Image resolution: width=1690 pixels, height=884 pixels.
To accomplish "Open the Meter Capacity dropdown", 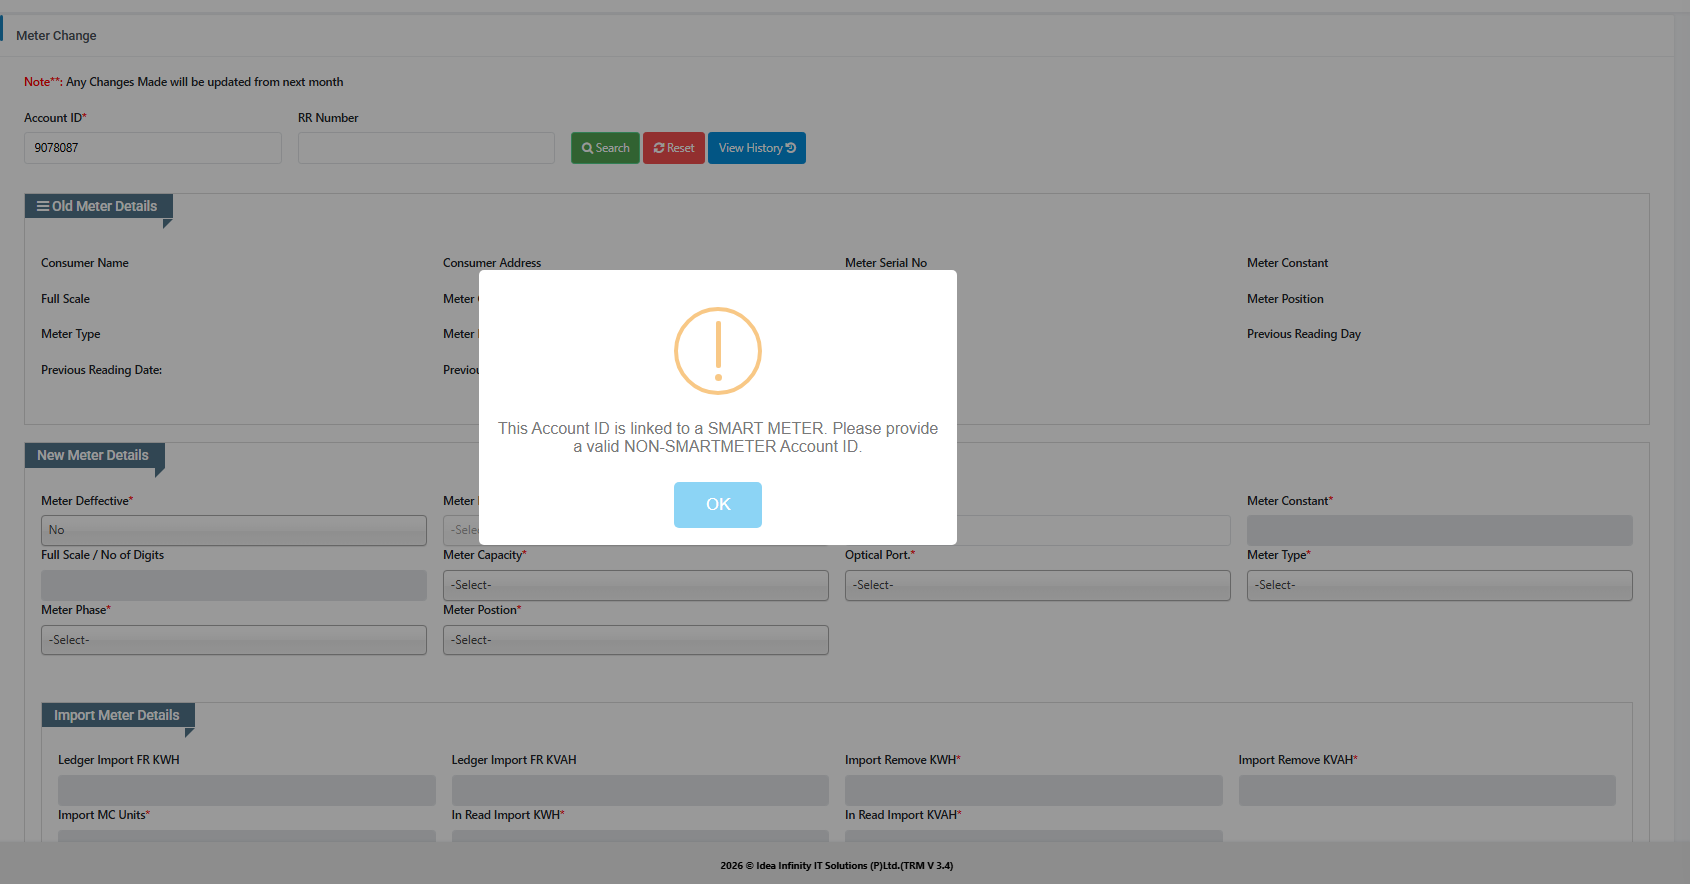I will point(636,585).
